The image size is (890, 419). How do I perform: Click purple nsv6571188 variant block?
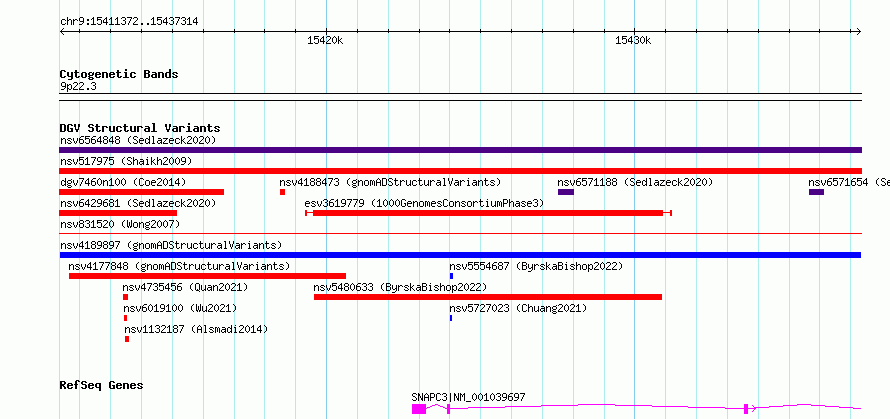[x=566, y=192]
